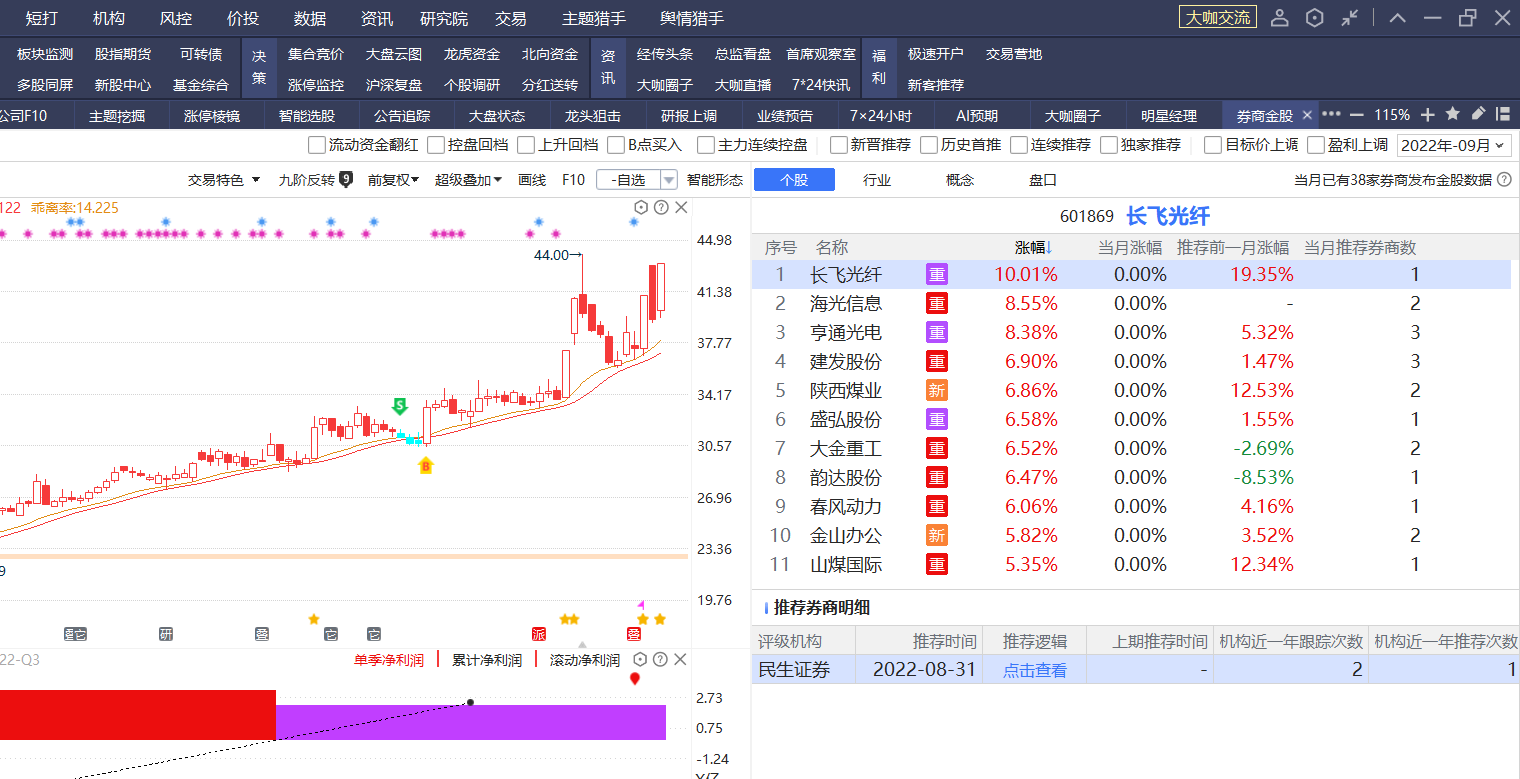Enable 历史首推 checkbox
Screen dimensions: 1520x779
pos(929,145)
